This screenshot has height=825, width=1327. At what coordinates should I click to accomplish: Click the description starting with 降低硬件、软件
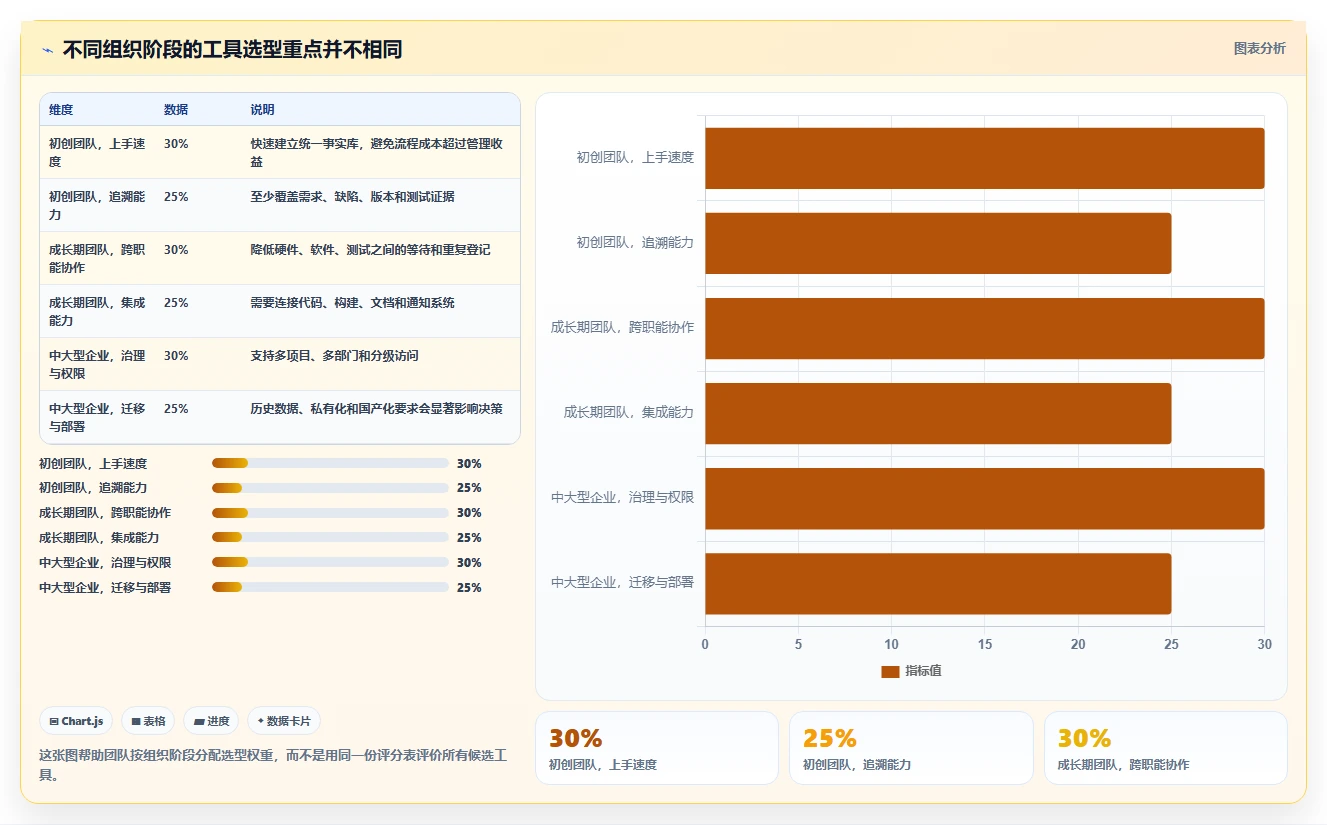(371, 250)
